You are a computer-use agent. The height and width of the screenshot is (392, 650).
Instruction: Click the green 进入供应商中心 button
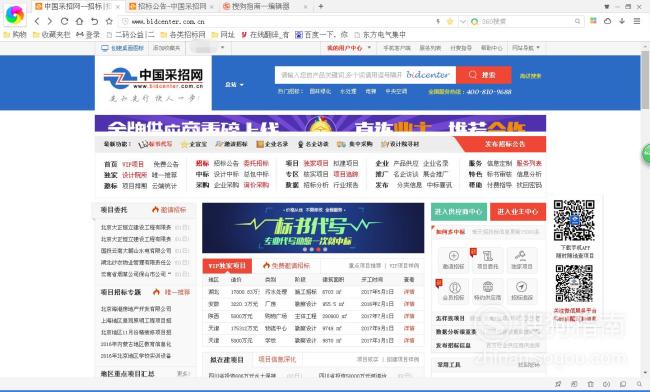click(x=458, y=211)
